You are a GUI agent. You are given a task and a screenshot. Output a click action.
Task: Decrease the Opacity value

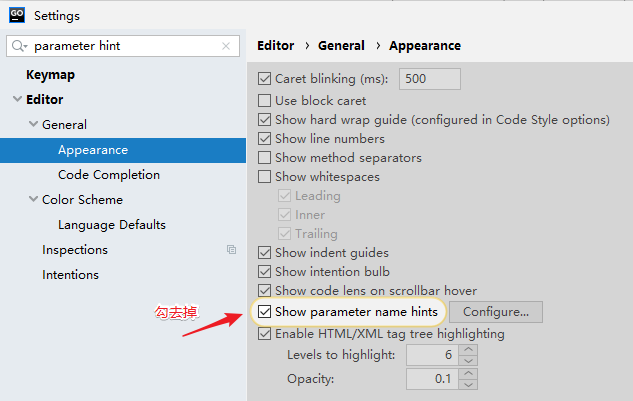tap(469, 384)
